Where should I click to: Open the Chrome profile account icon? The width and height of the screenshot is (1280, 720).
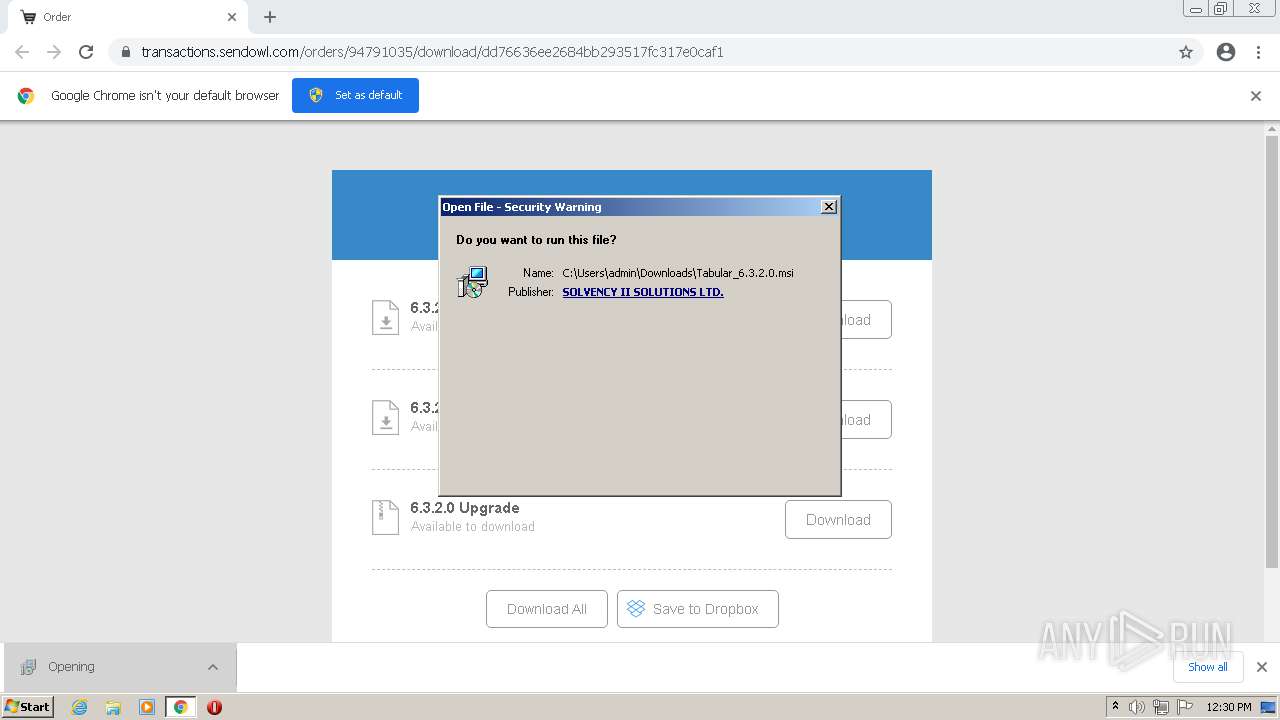coord(1226,52)
